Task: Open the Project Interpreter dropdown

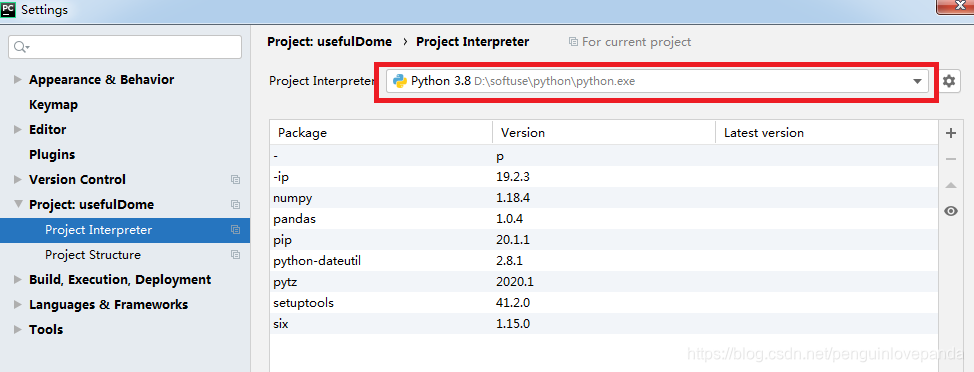Action: point(657,81)
